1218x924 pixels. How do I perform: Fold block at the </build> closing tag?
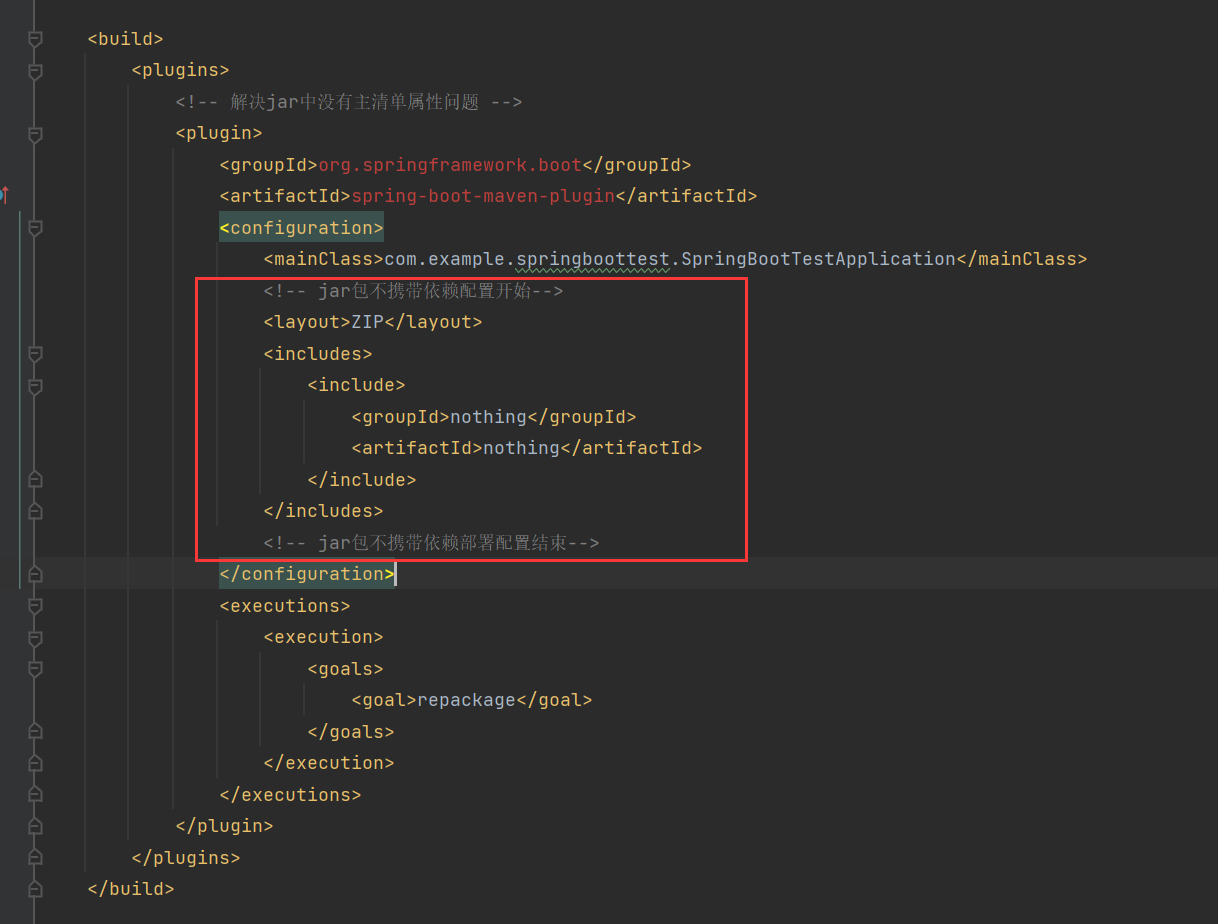pos(35,889)
